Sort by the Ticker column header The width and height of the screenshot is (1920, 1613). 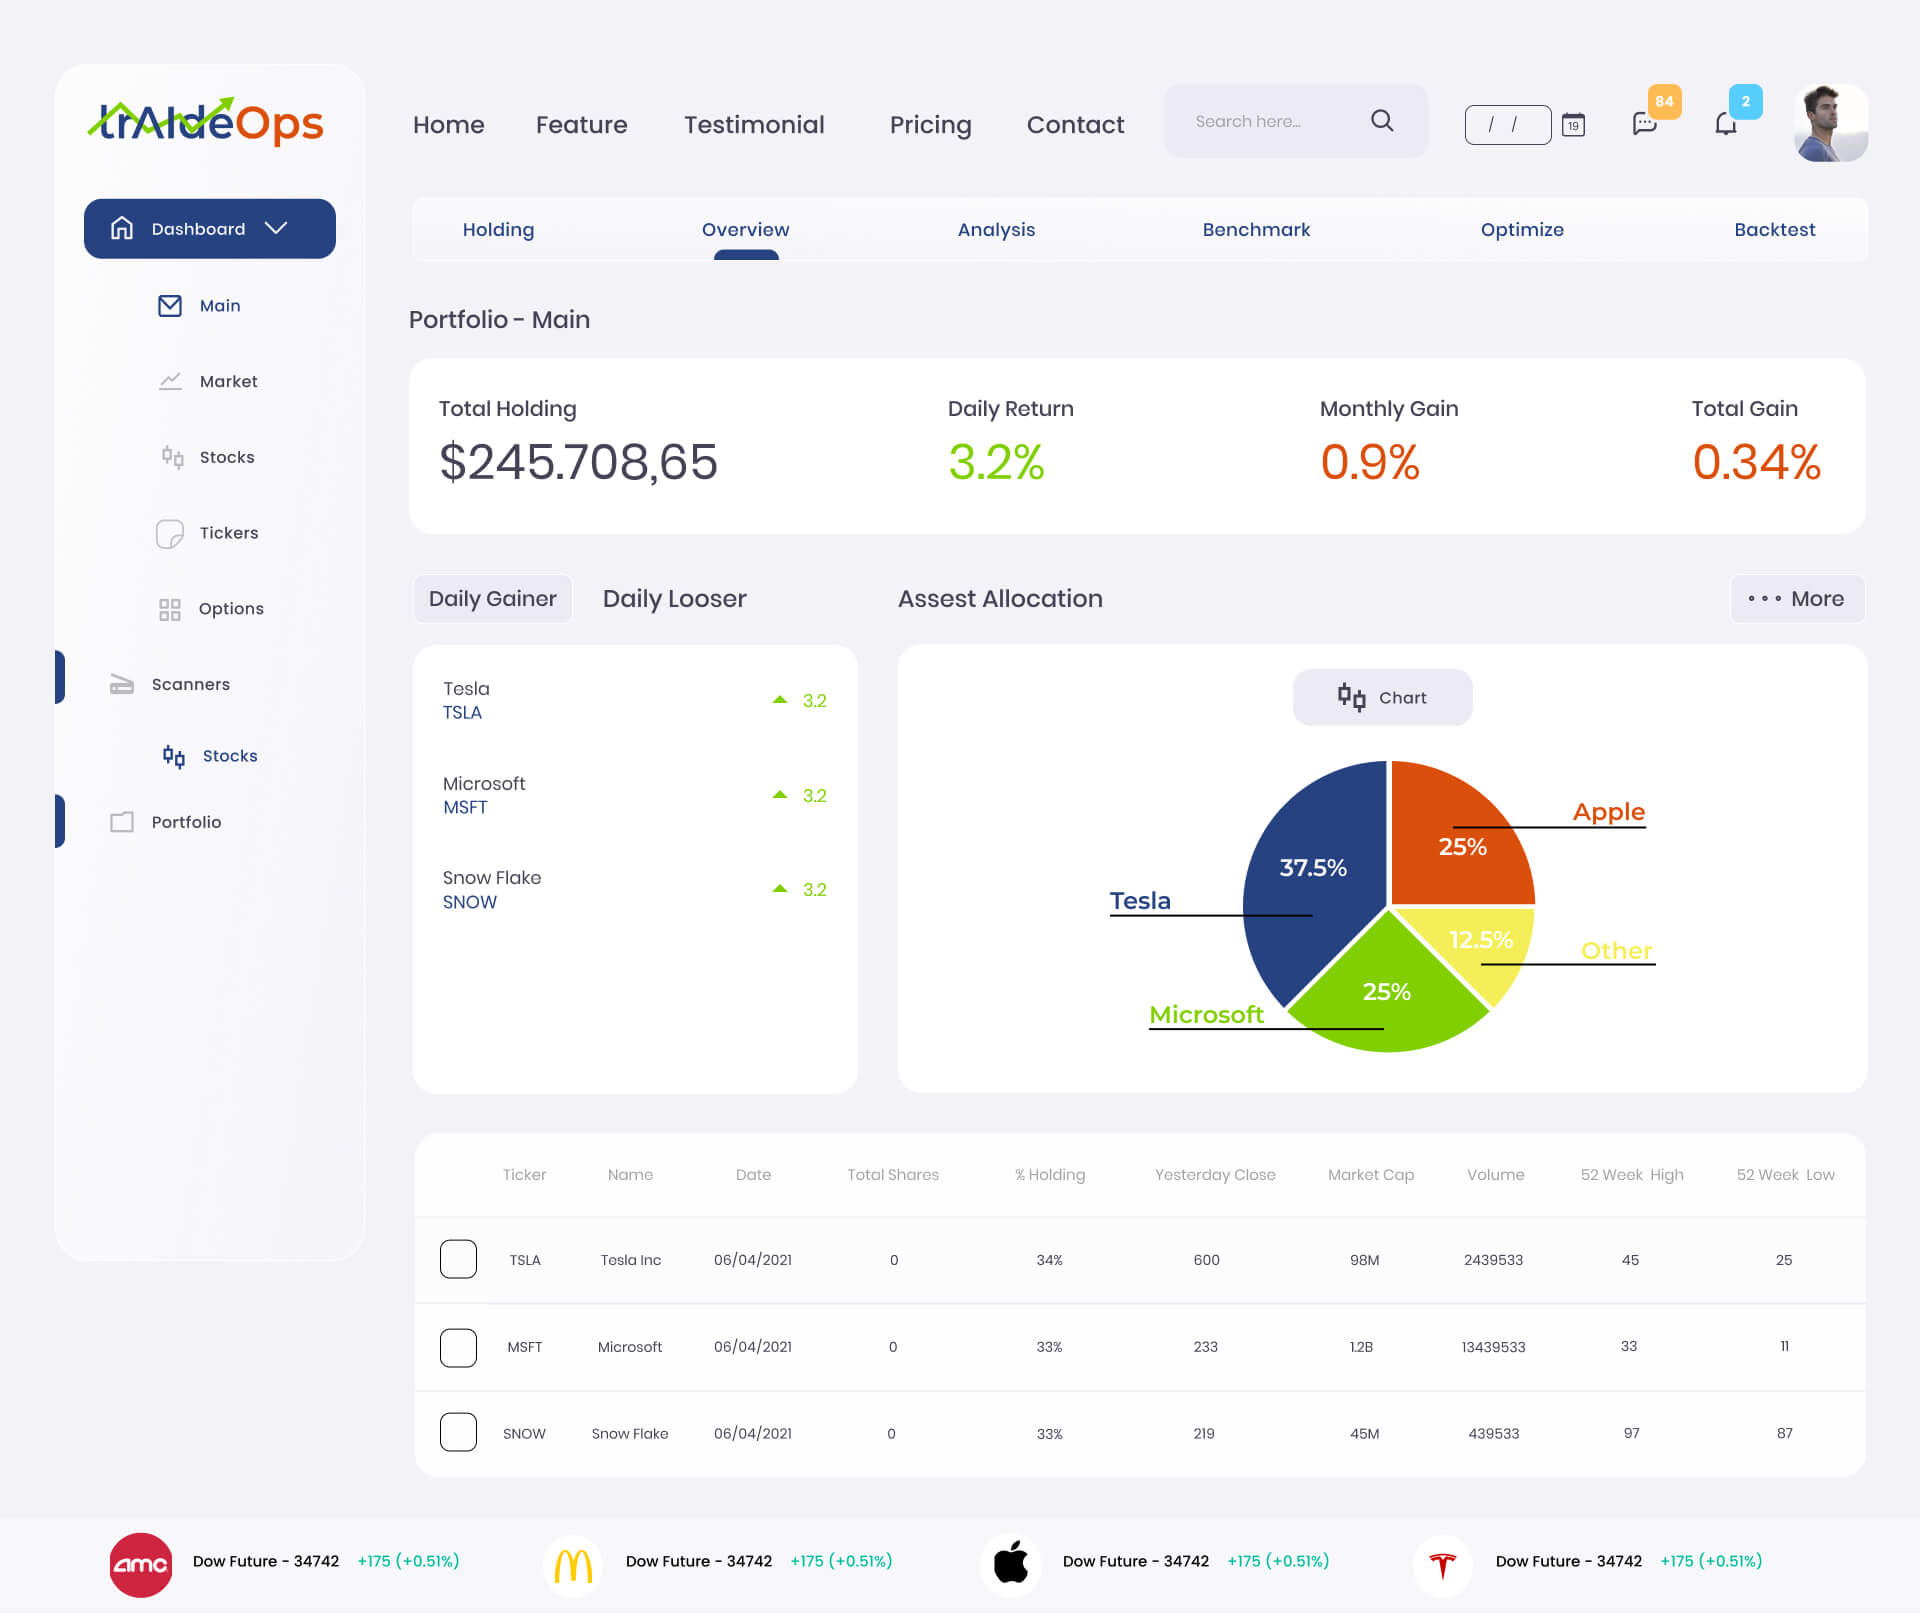[x=524, y=1175]
